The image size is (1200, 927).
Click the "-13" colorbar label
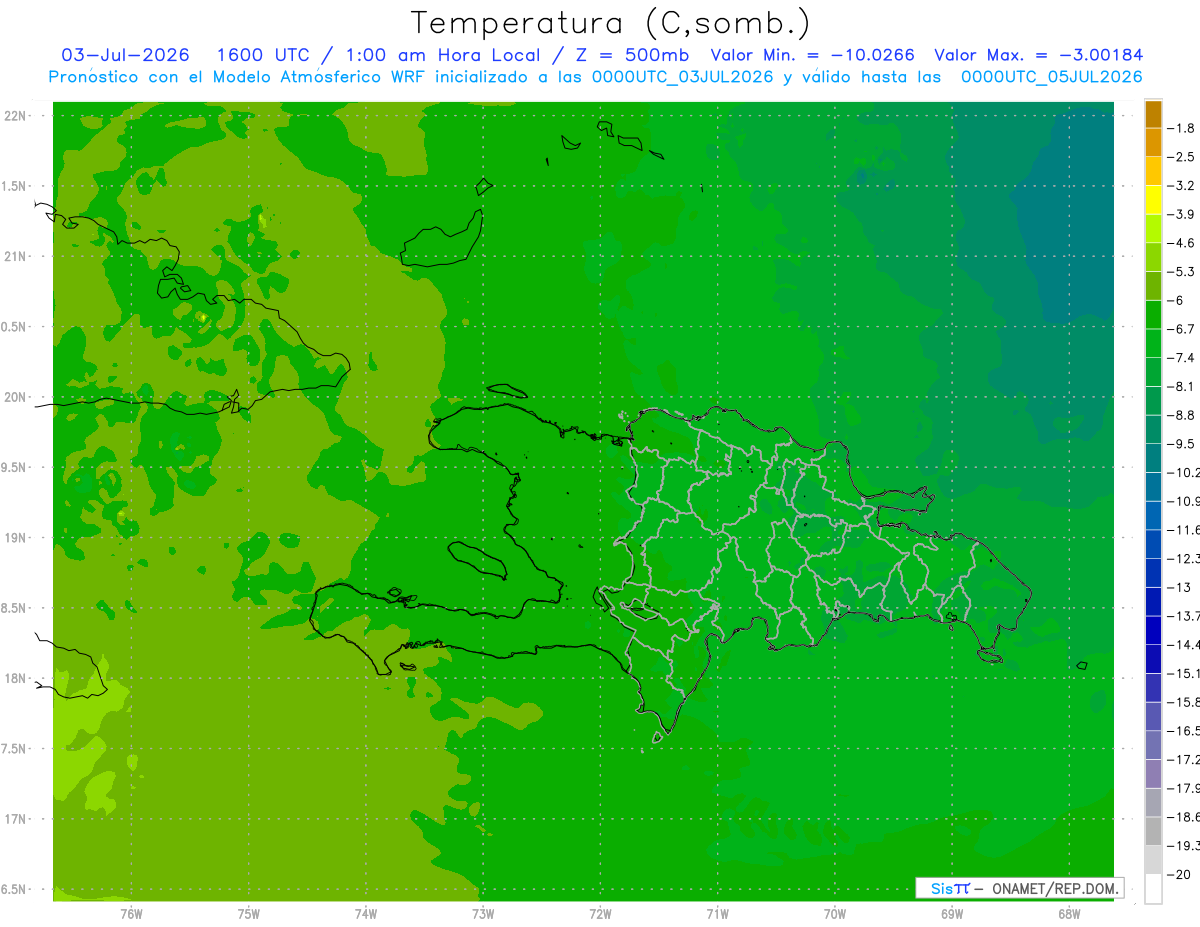(x=1181, y=587)
